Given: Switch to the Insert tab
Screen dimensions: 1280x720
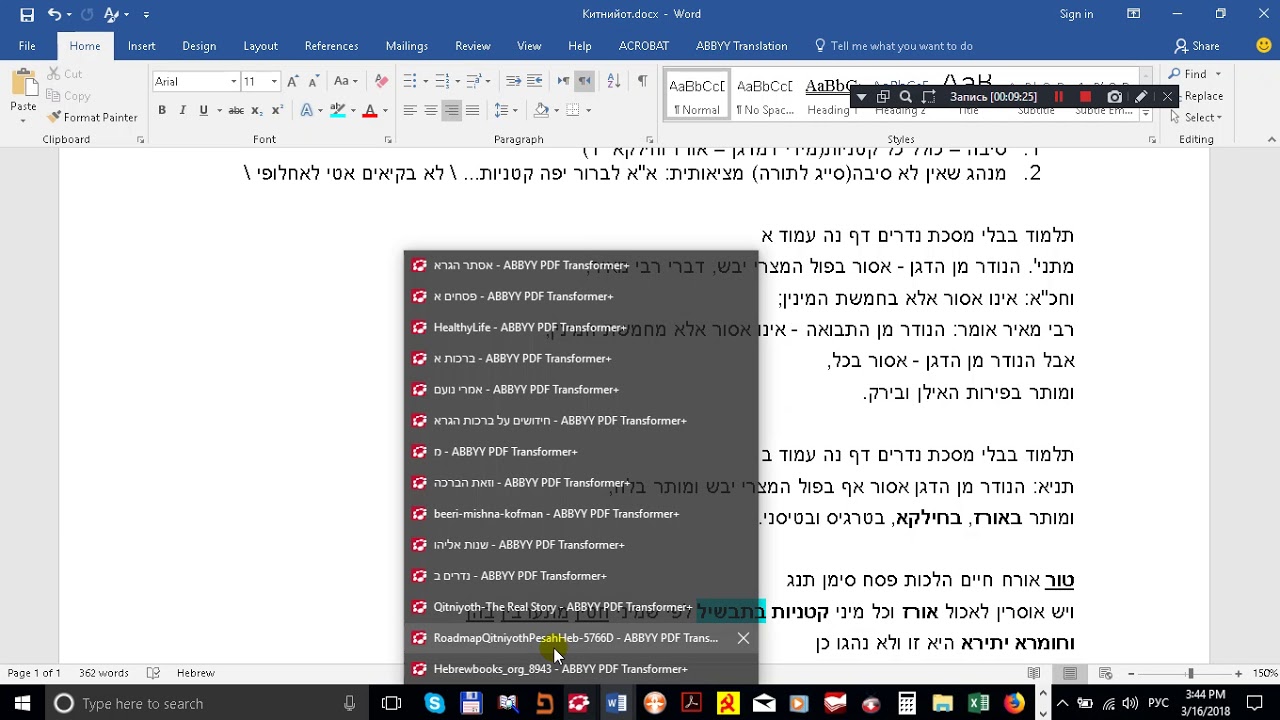Looking at the screenshot, I should [x=141, y=46].
